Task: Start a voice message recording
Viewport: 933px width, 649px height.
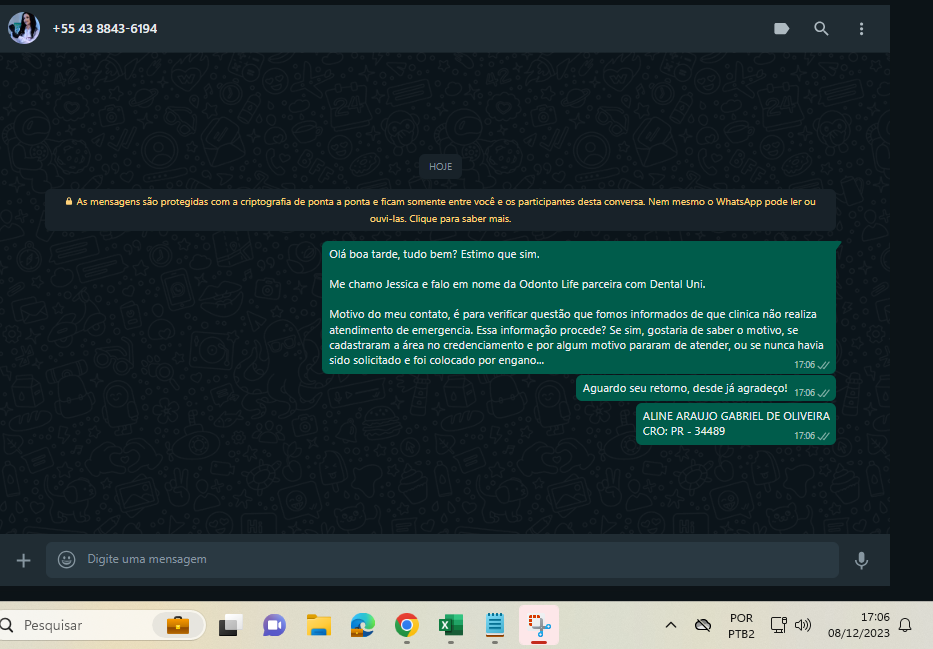Action: tap(861, 560)
